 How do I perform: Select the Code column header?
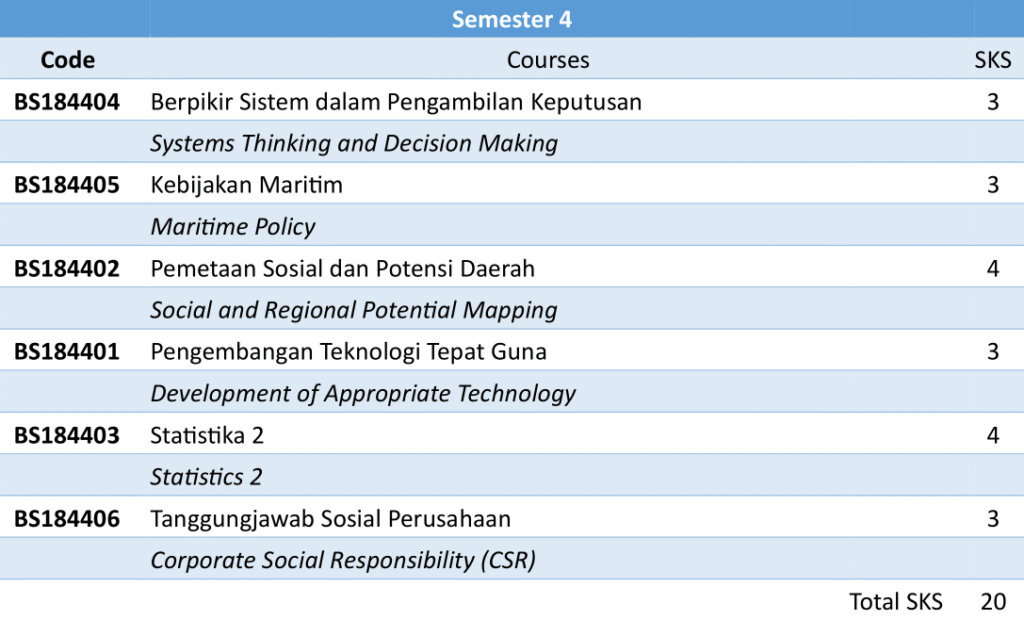coord(68,60)
